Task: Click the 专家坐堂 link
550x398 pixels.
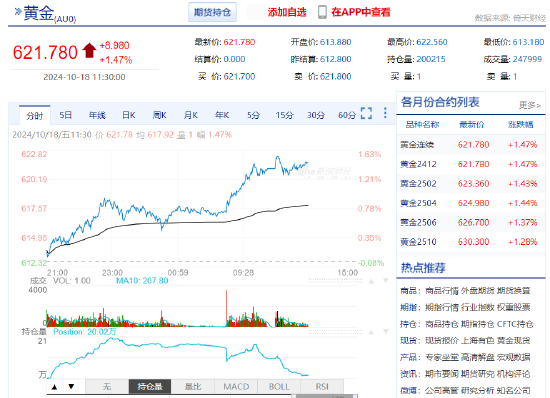Action: pos(442,357)
